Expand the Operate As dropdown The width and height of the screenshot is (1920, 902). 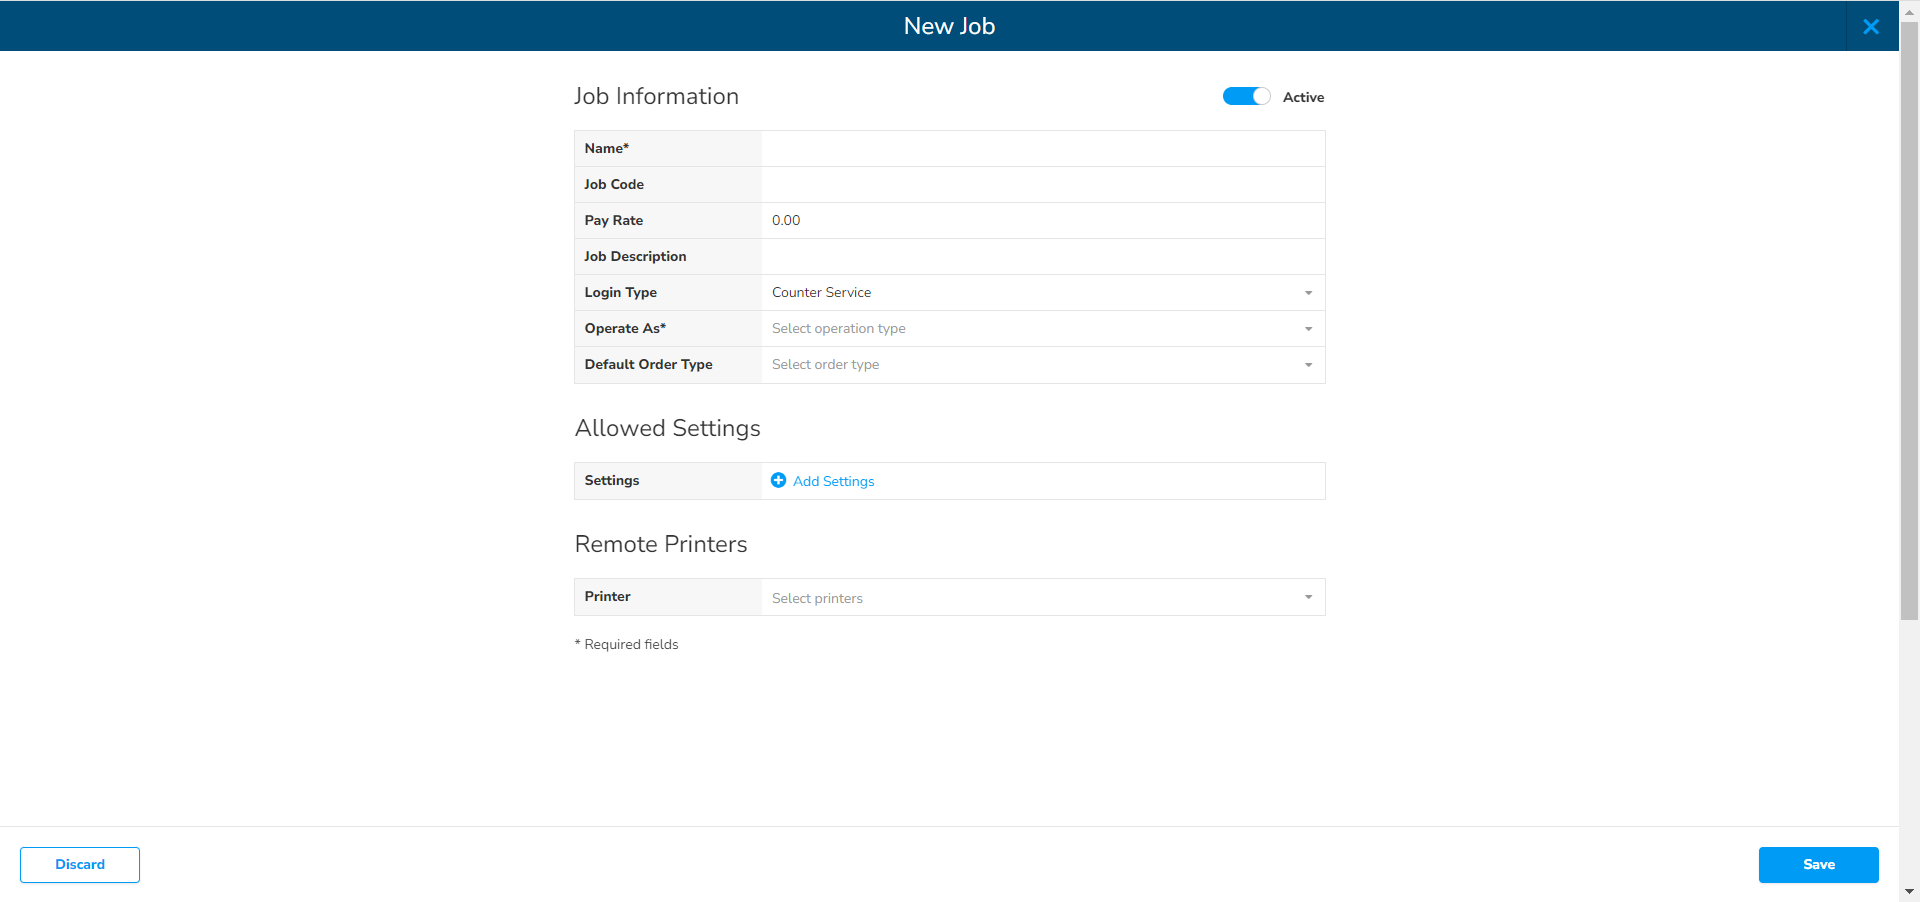[x=1040, y=329]
